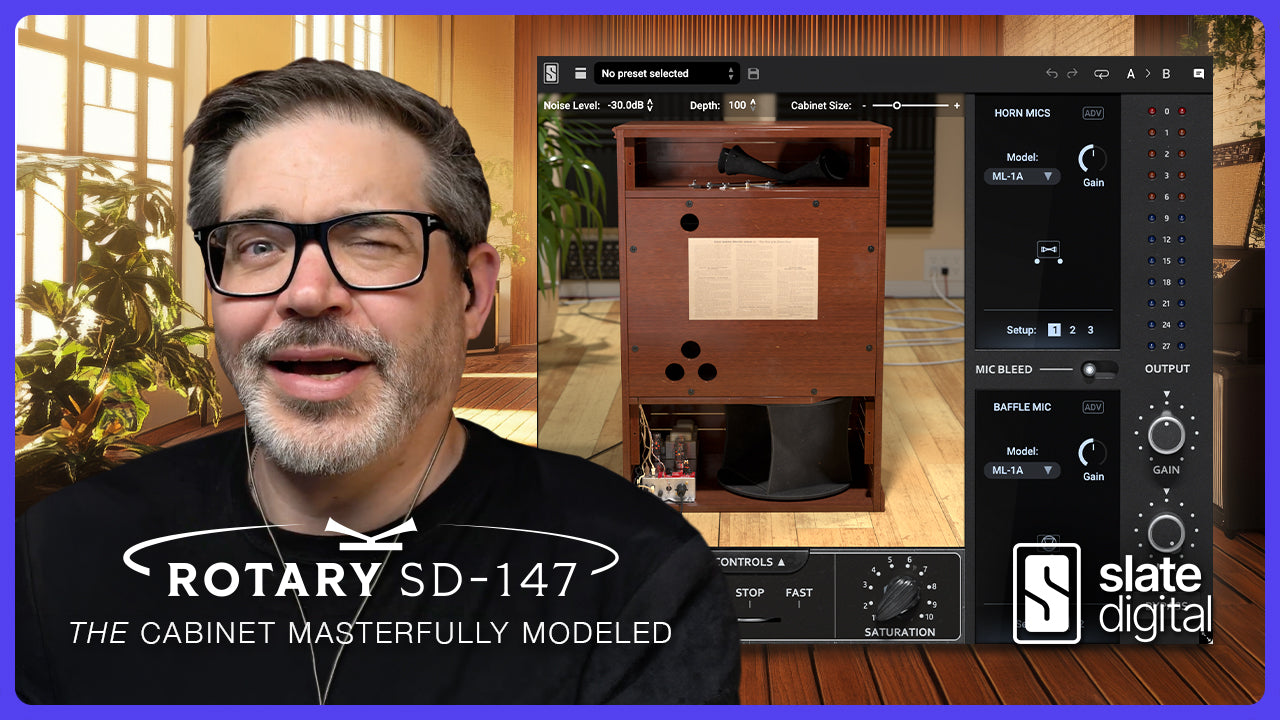Toggle ADV mode for Baffle Mic
The image size is (1280, 720).
tap(1093, 407)
